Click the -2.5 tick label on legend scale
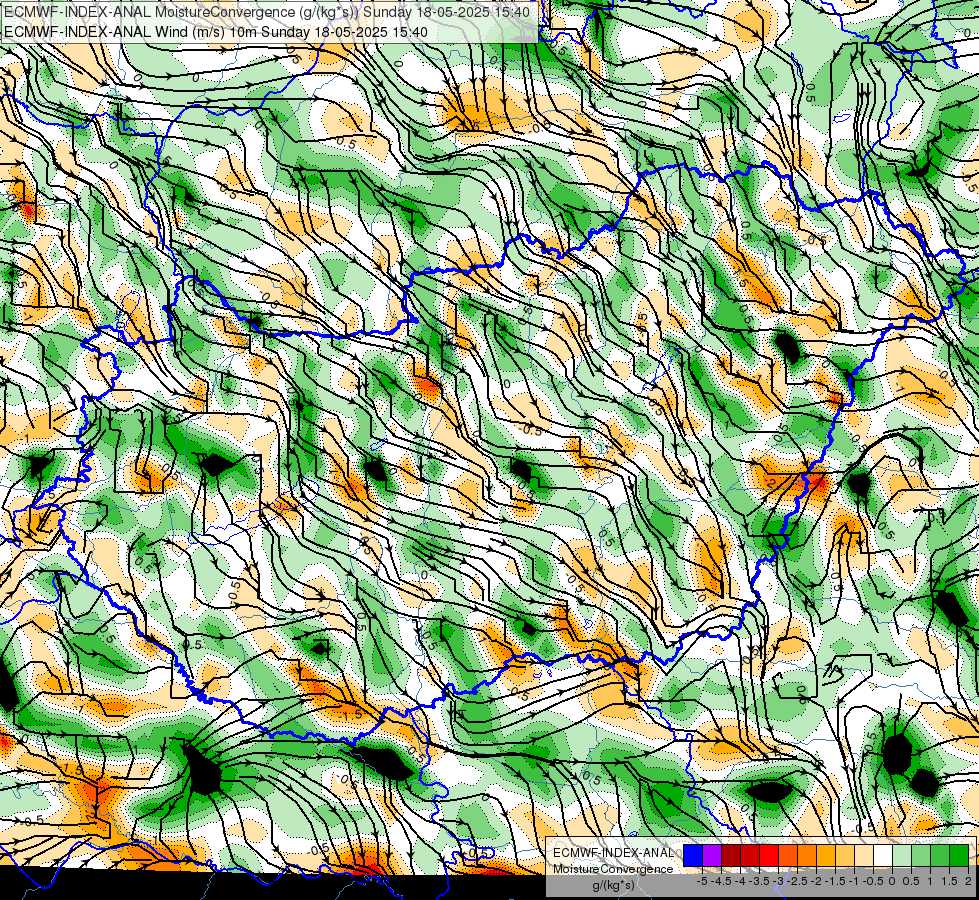 click(x=797, y=881)
